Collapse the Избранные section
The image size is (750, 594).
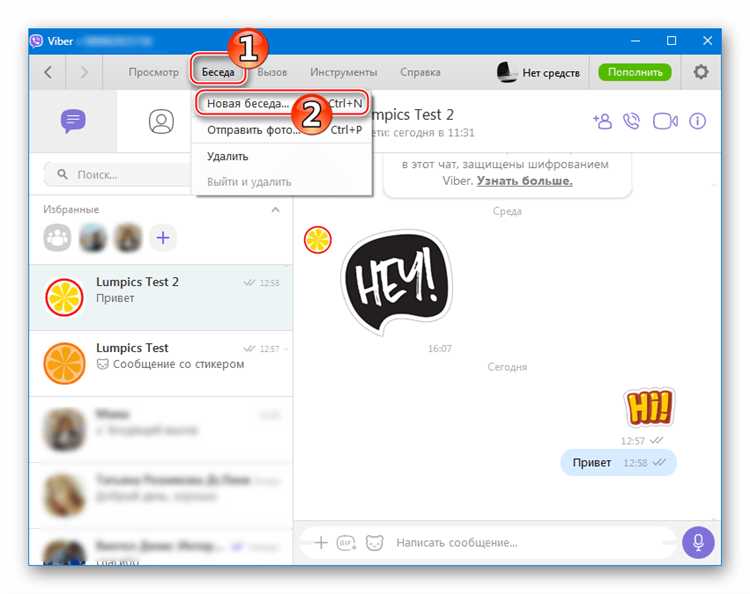[x=276, y=209]
